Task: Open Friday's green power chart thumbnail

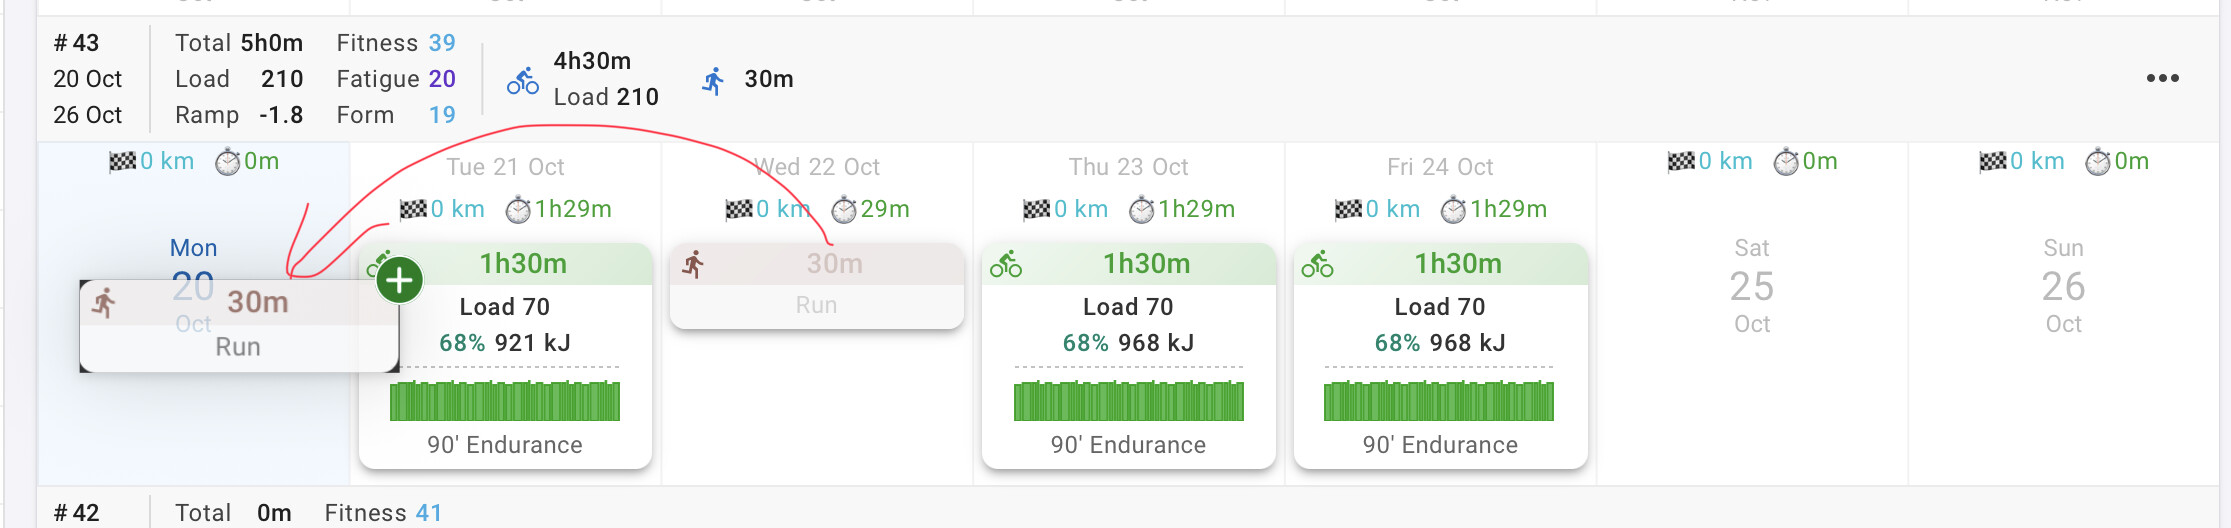Action: pos(1439,401)
